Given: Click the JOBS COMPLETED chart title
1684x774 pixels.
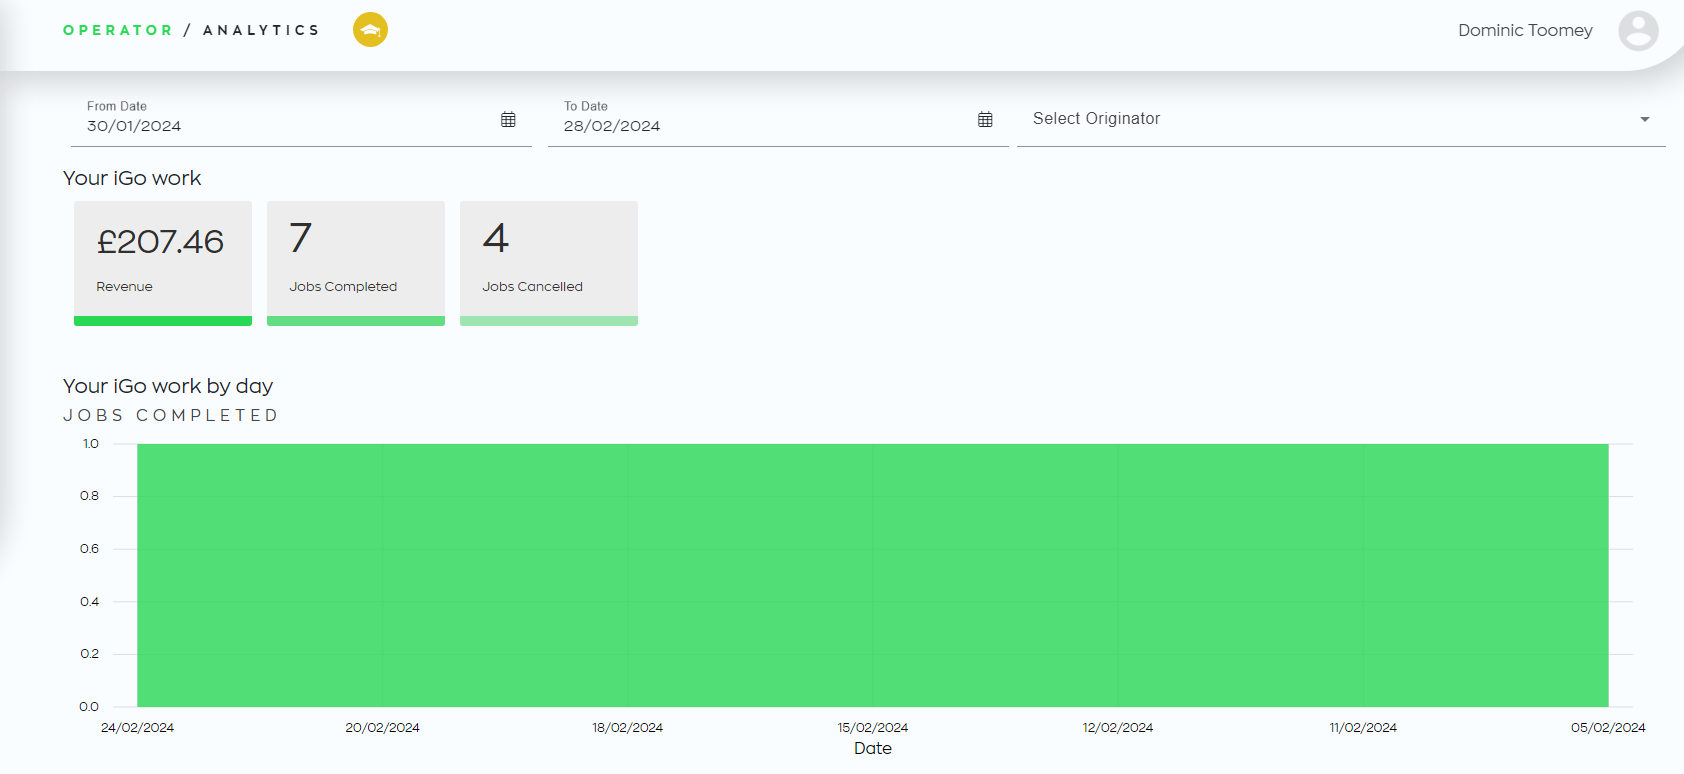Looking at the screenshot, I should coord(171,415).
